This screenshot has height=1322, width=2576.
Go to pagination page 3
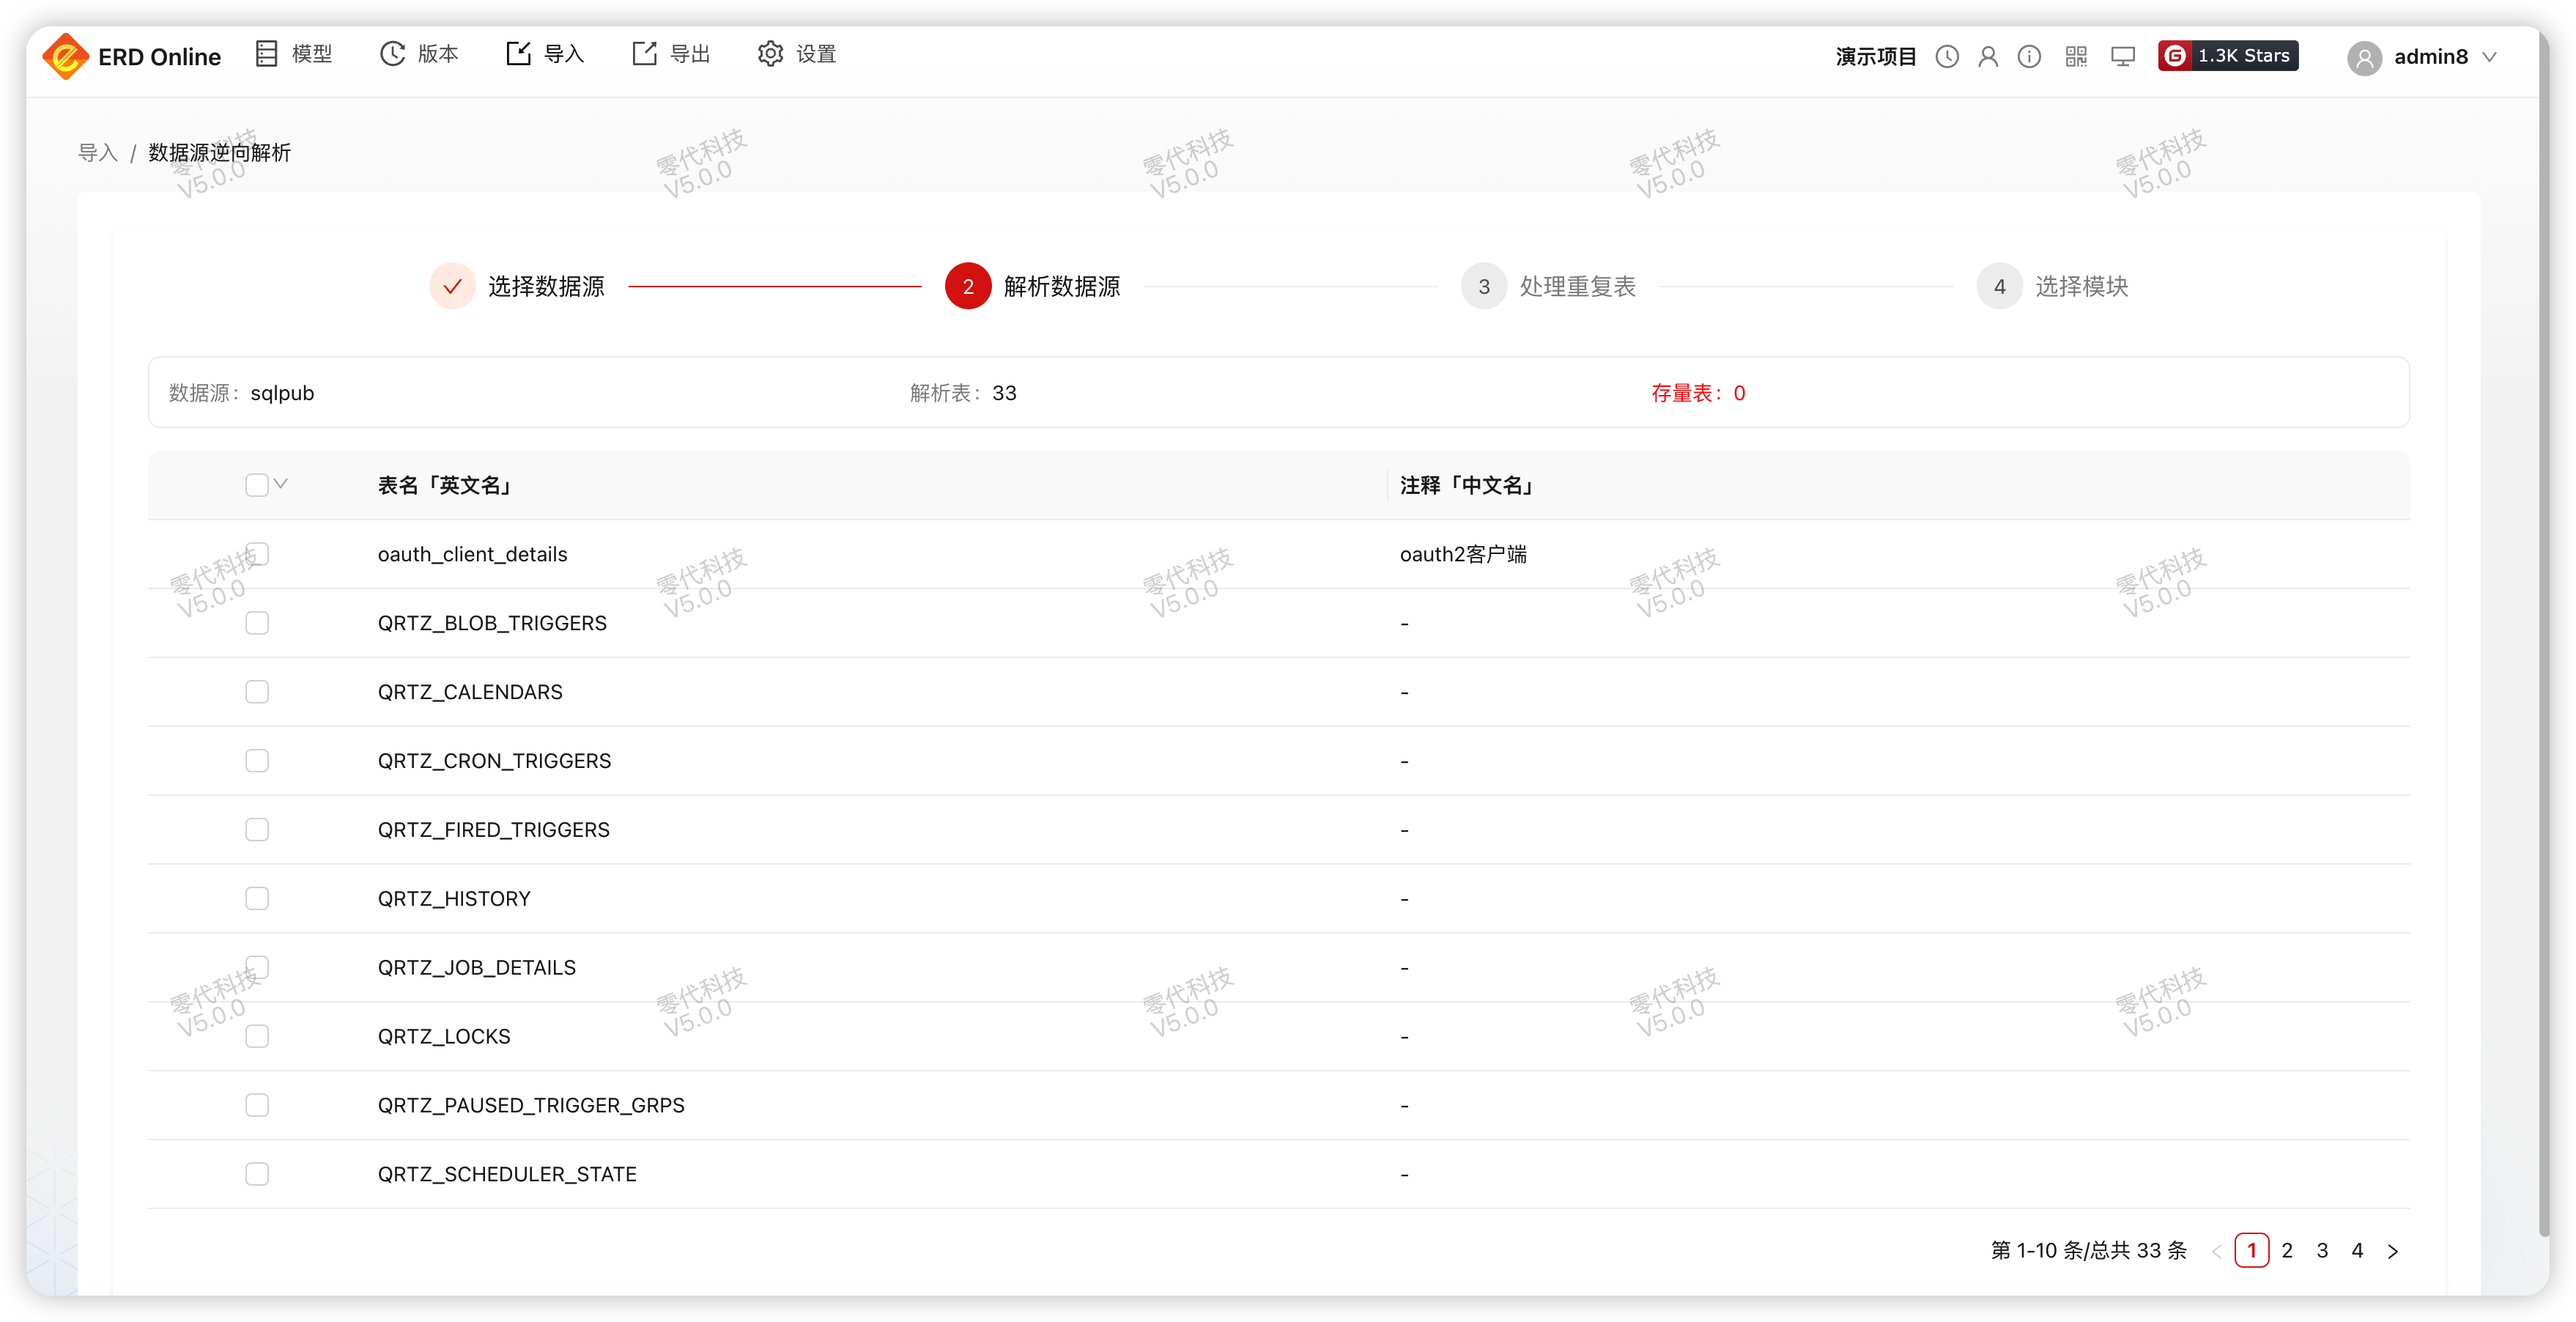pos(2322,1251)
